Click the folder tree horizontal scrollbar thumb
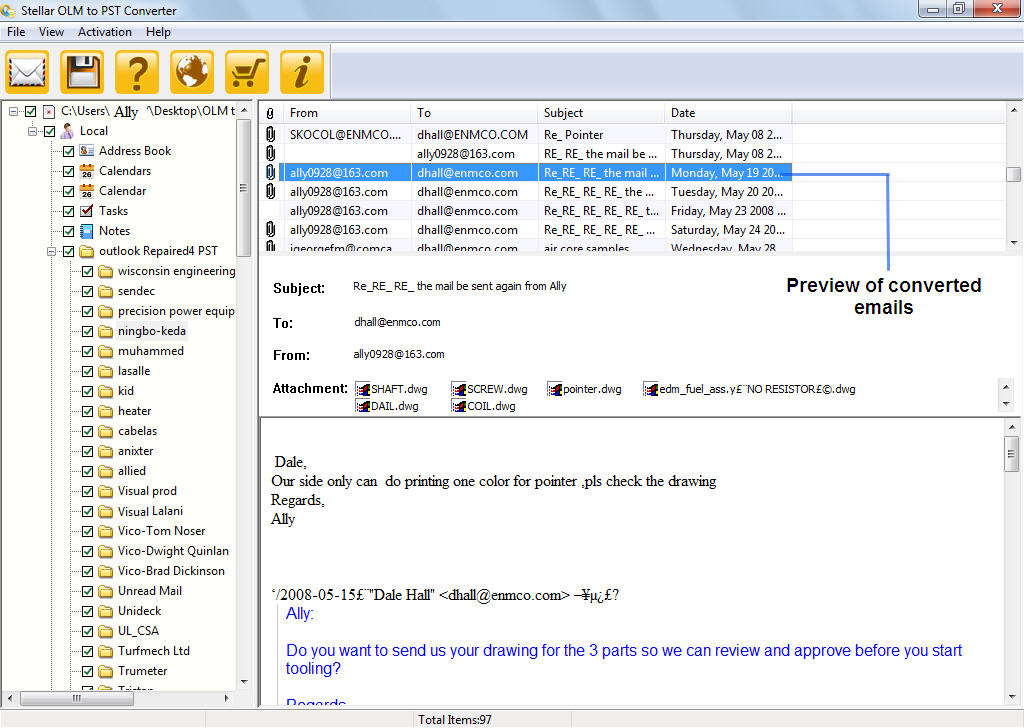Viewport: 1024px width, 728px height. pos(77,698)
